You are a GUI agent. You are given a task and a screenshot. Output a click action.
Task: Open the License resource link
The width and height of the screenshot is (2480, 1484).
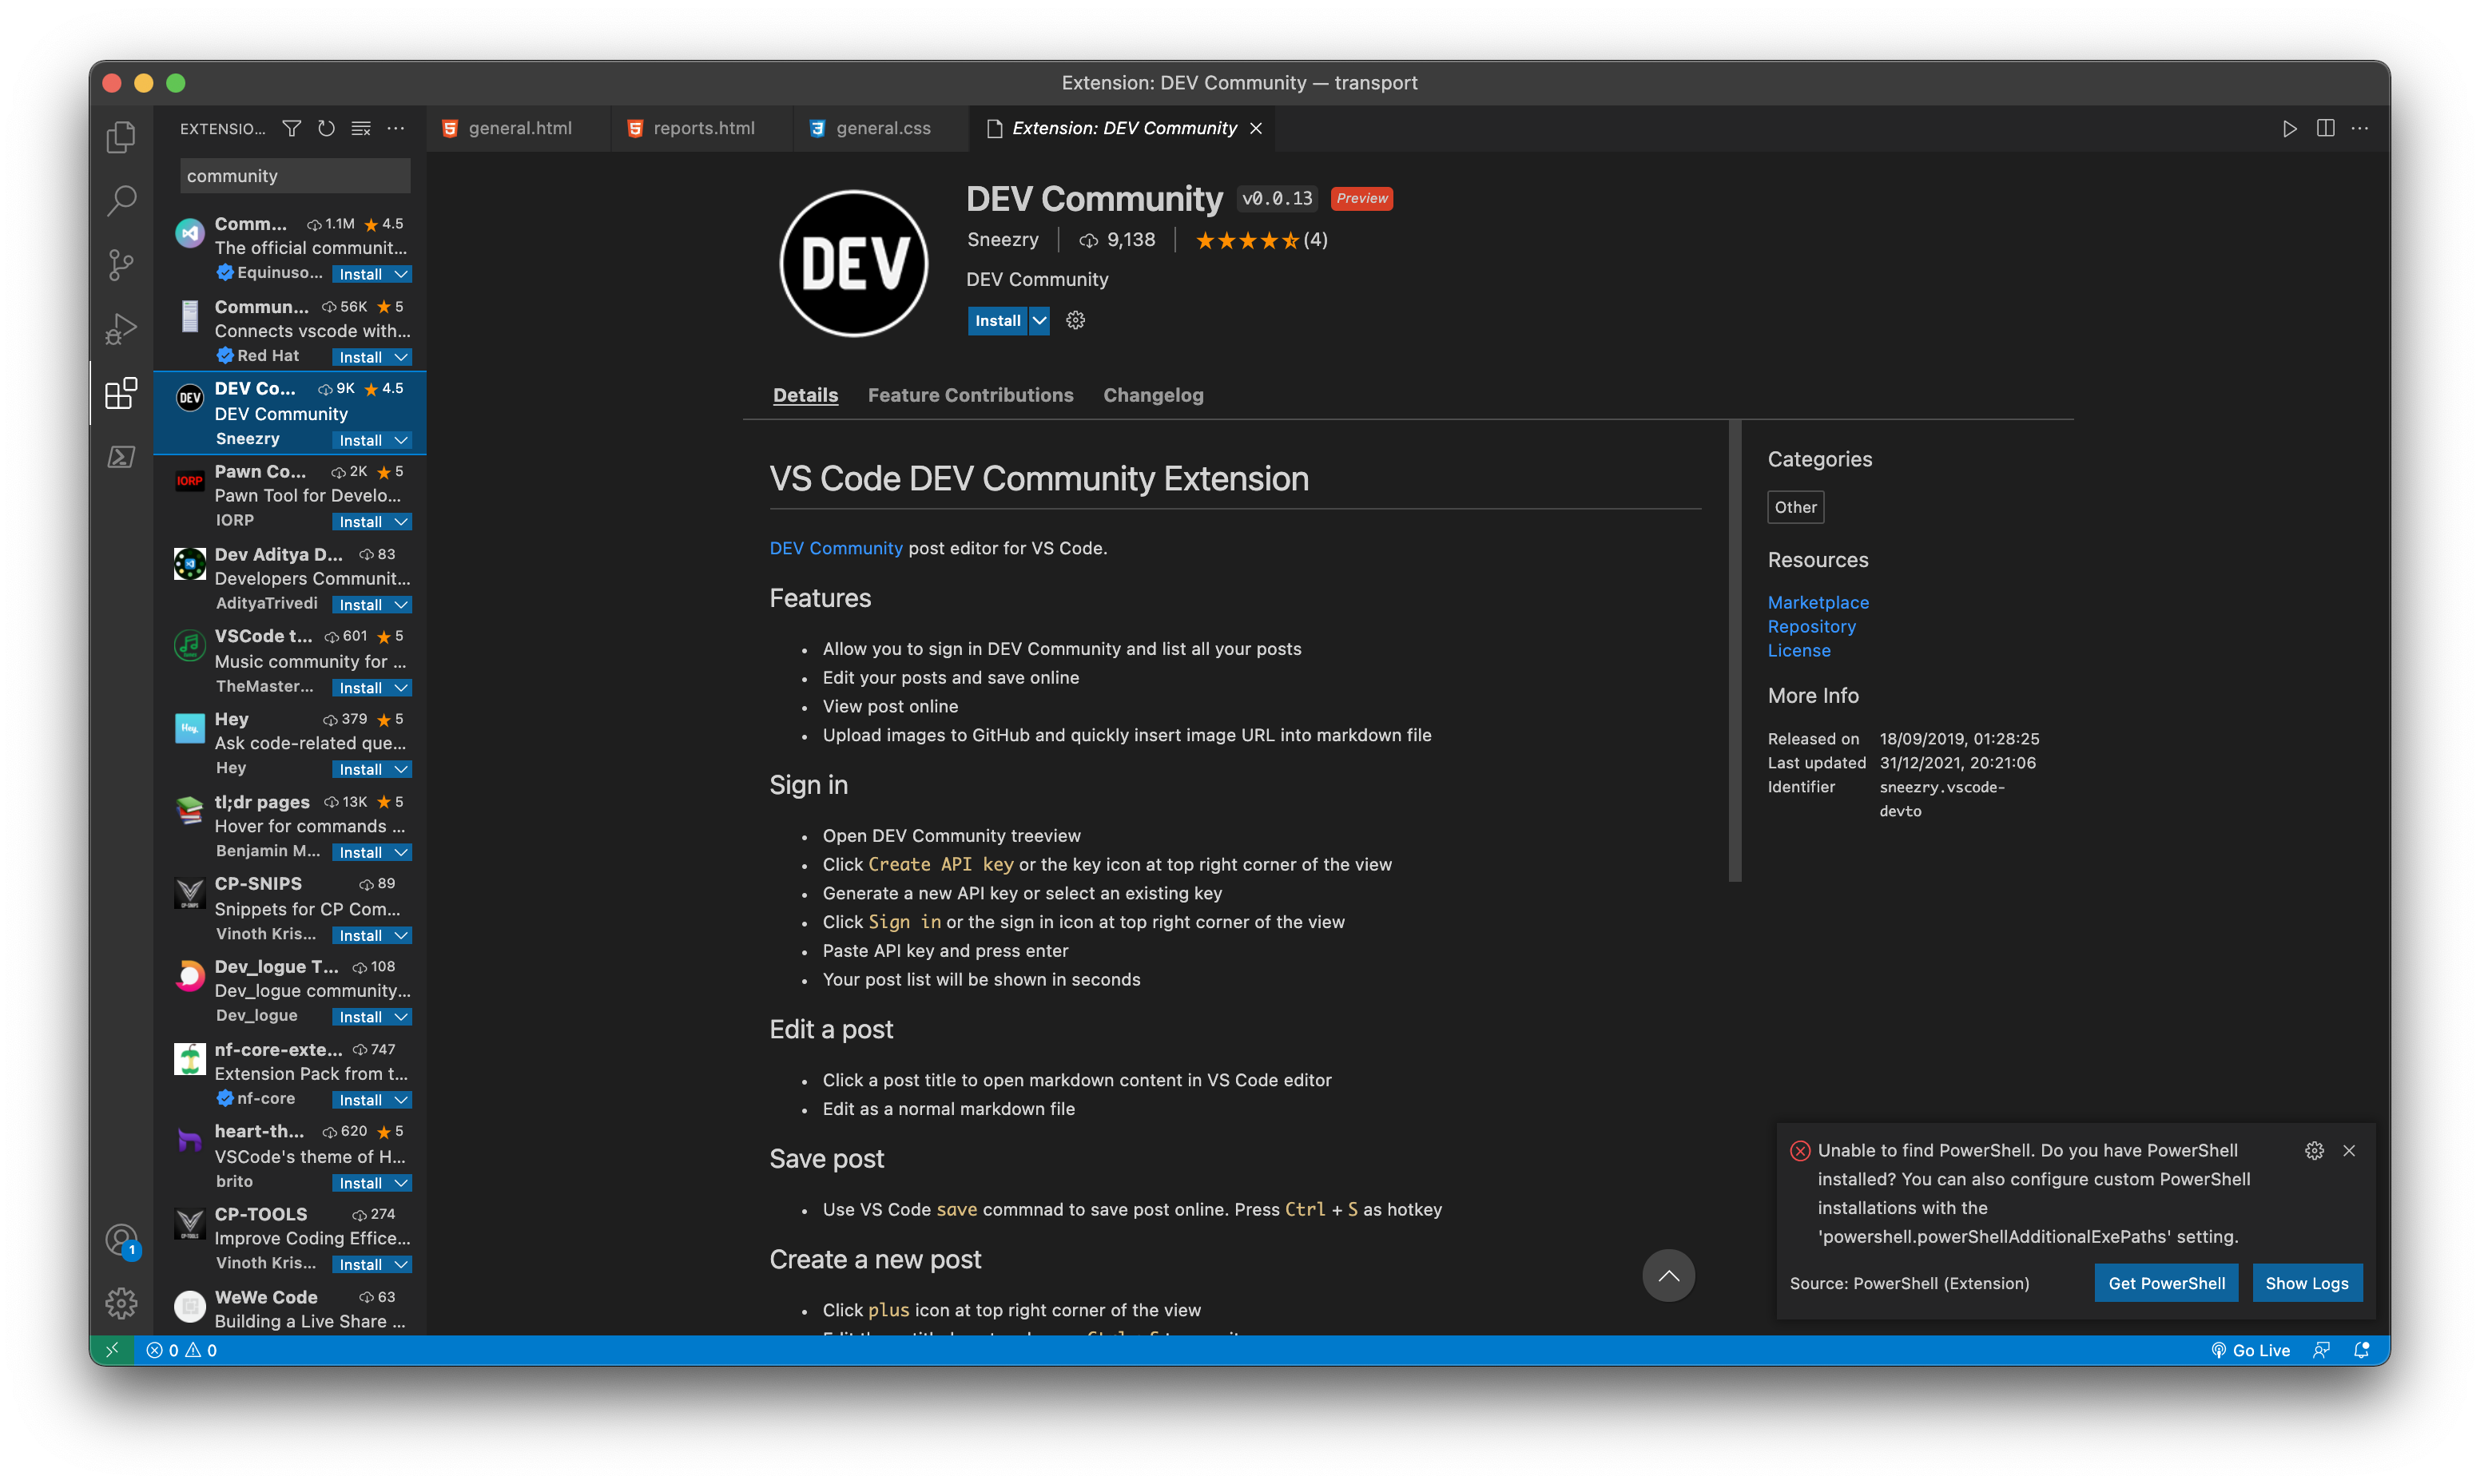tap(1798, 650)
